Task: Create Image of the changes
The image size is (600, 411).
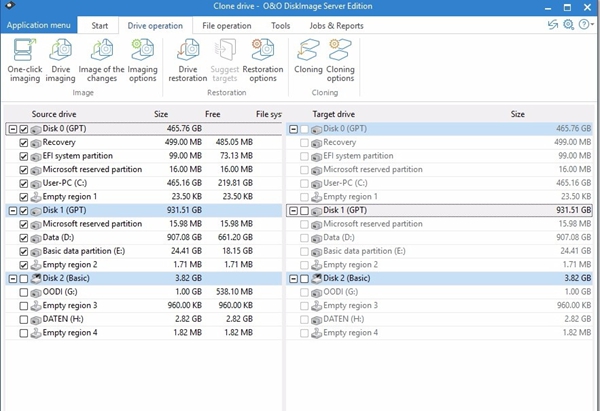Action: tap(101, 60)
